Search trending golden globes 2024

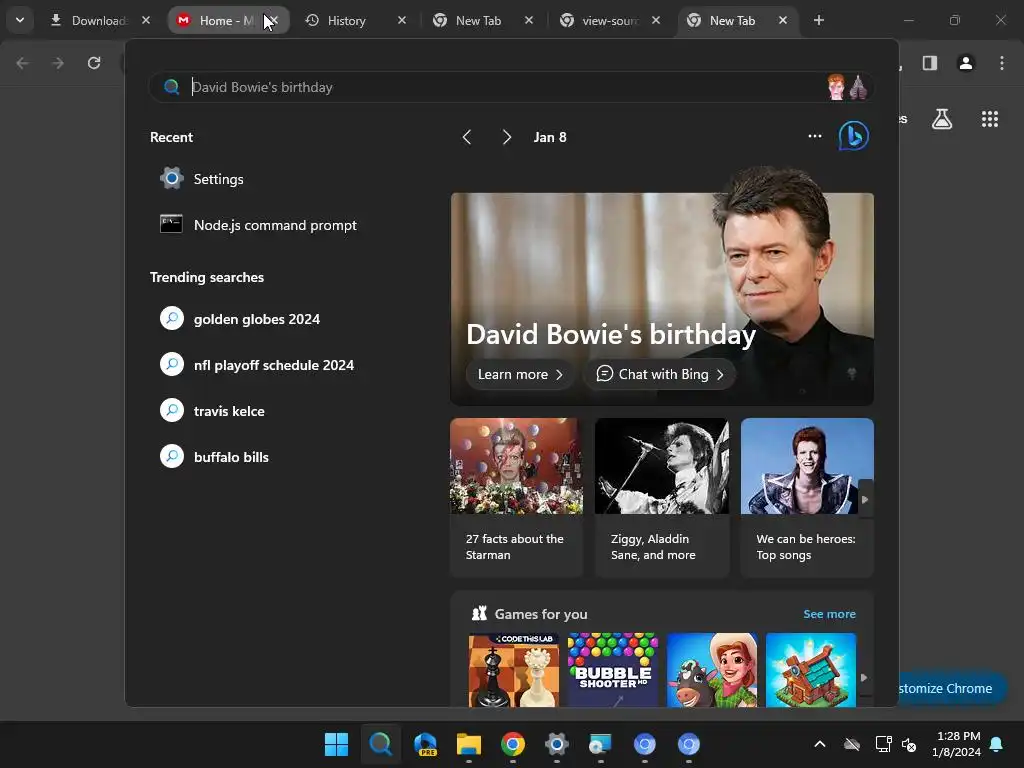click(287, 319)
